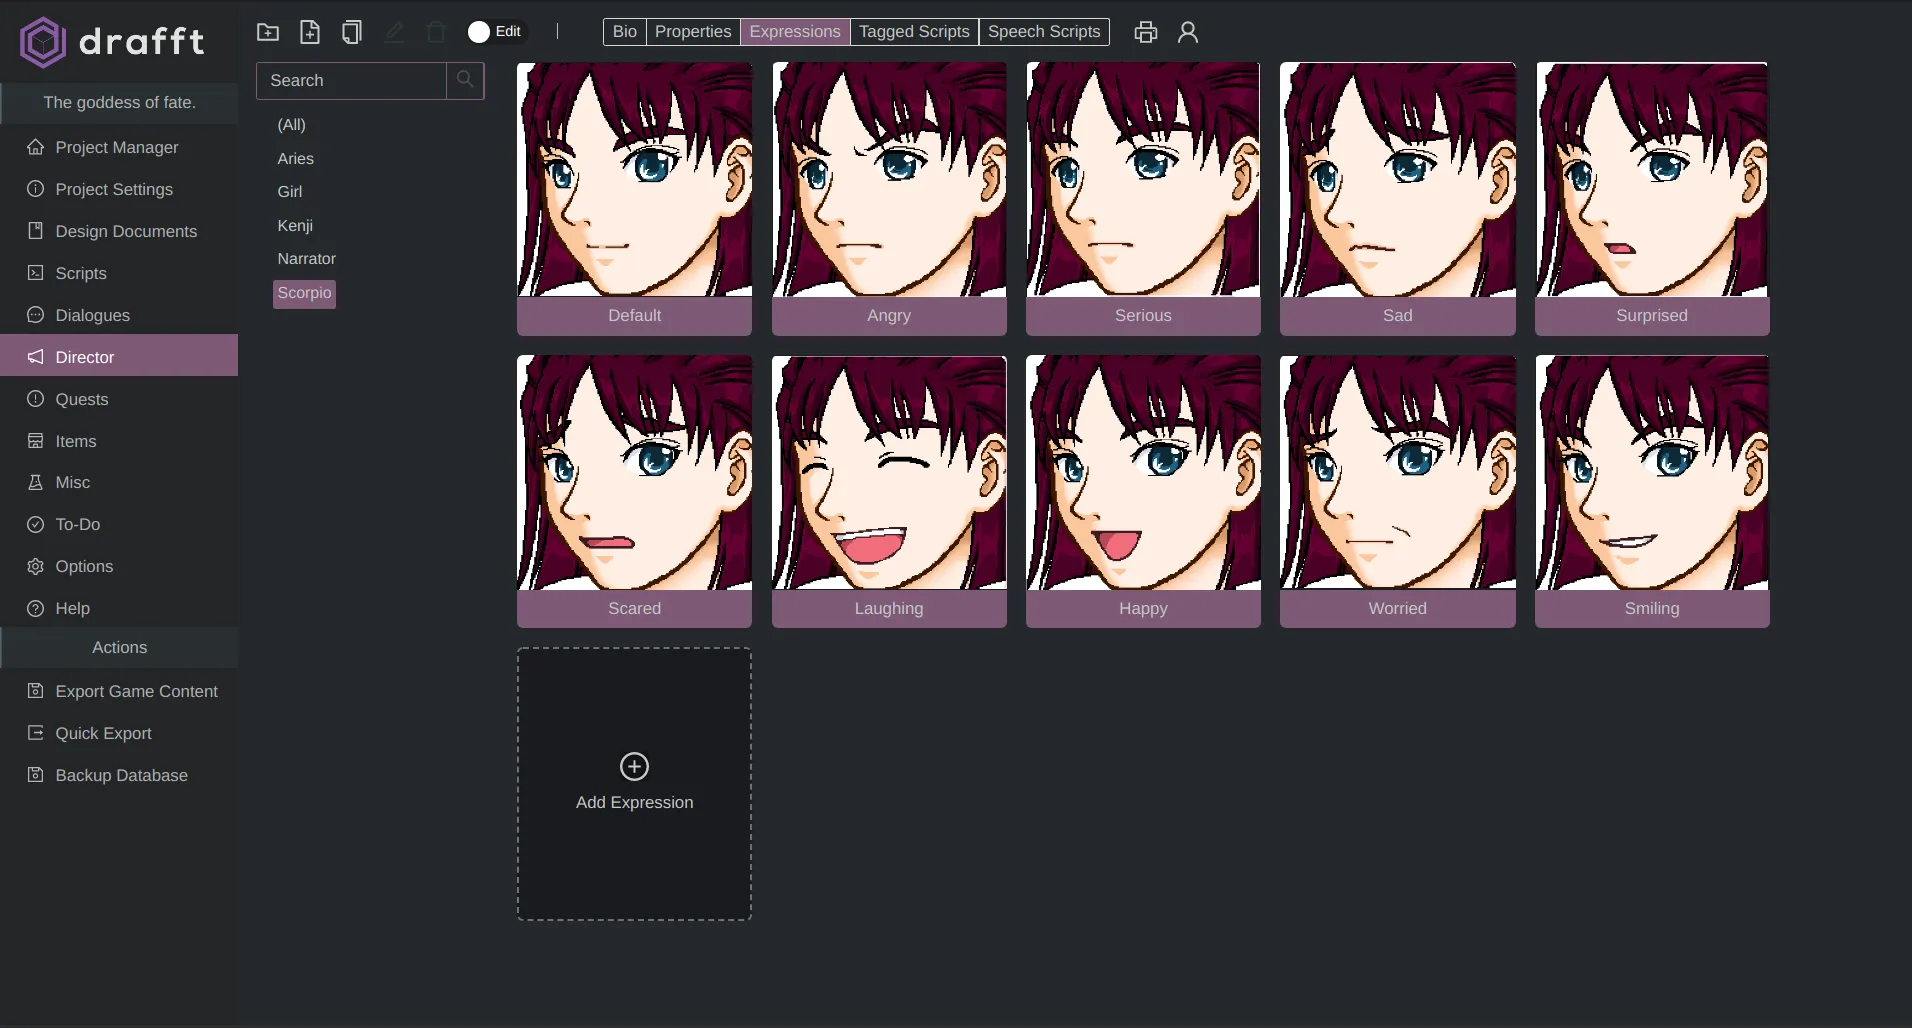Viewport: 1912px width, 1028px height.
Task: Click the trash delete icon
Action: coord(436,32)
